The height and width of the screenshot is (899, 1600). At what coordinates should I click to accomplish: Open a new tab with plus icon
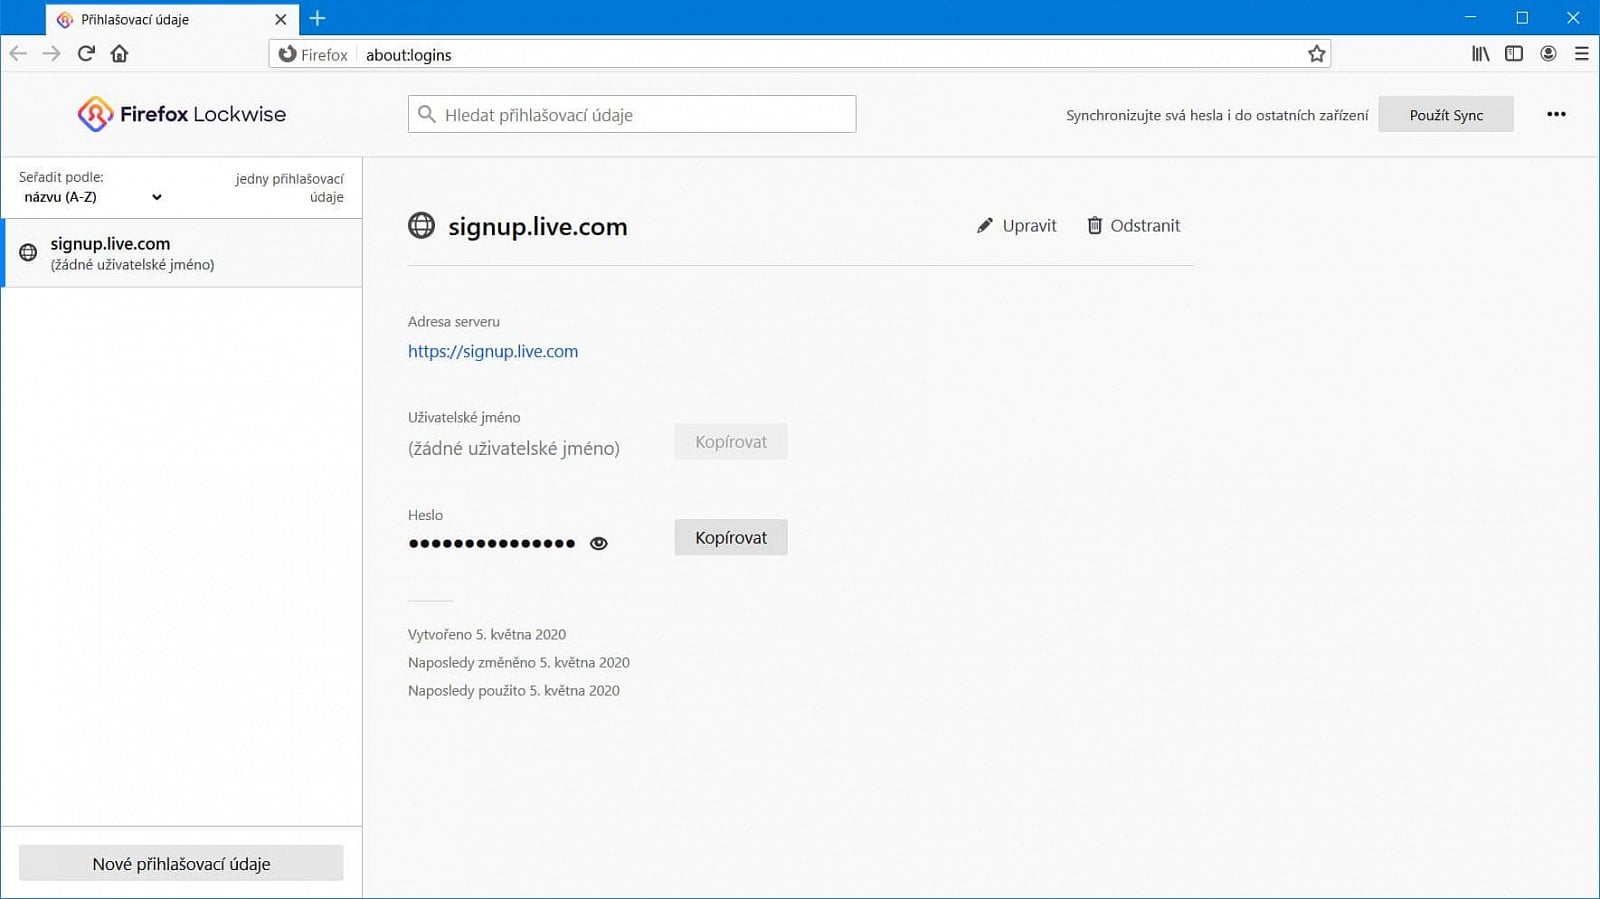[318, 18]
